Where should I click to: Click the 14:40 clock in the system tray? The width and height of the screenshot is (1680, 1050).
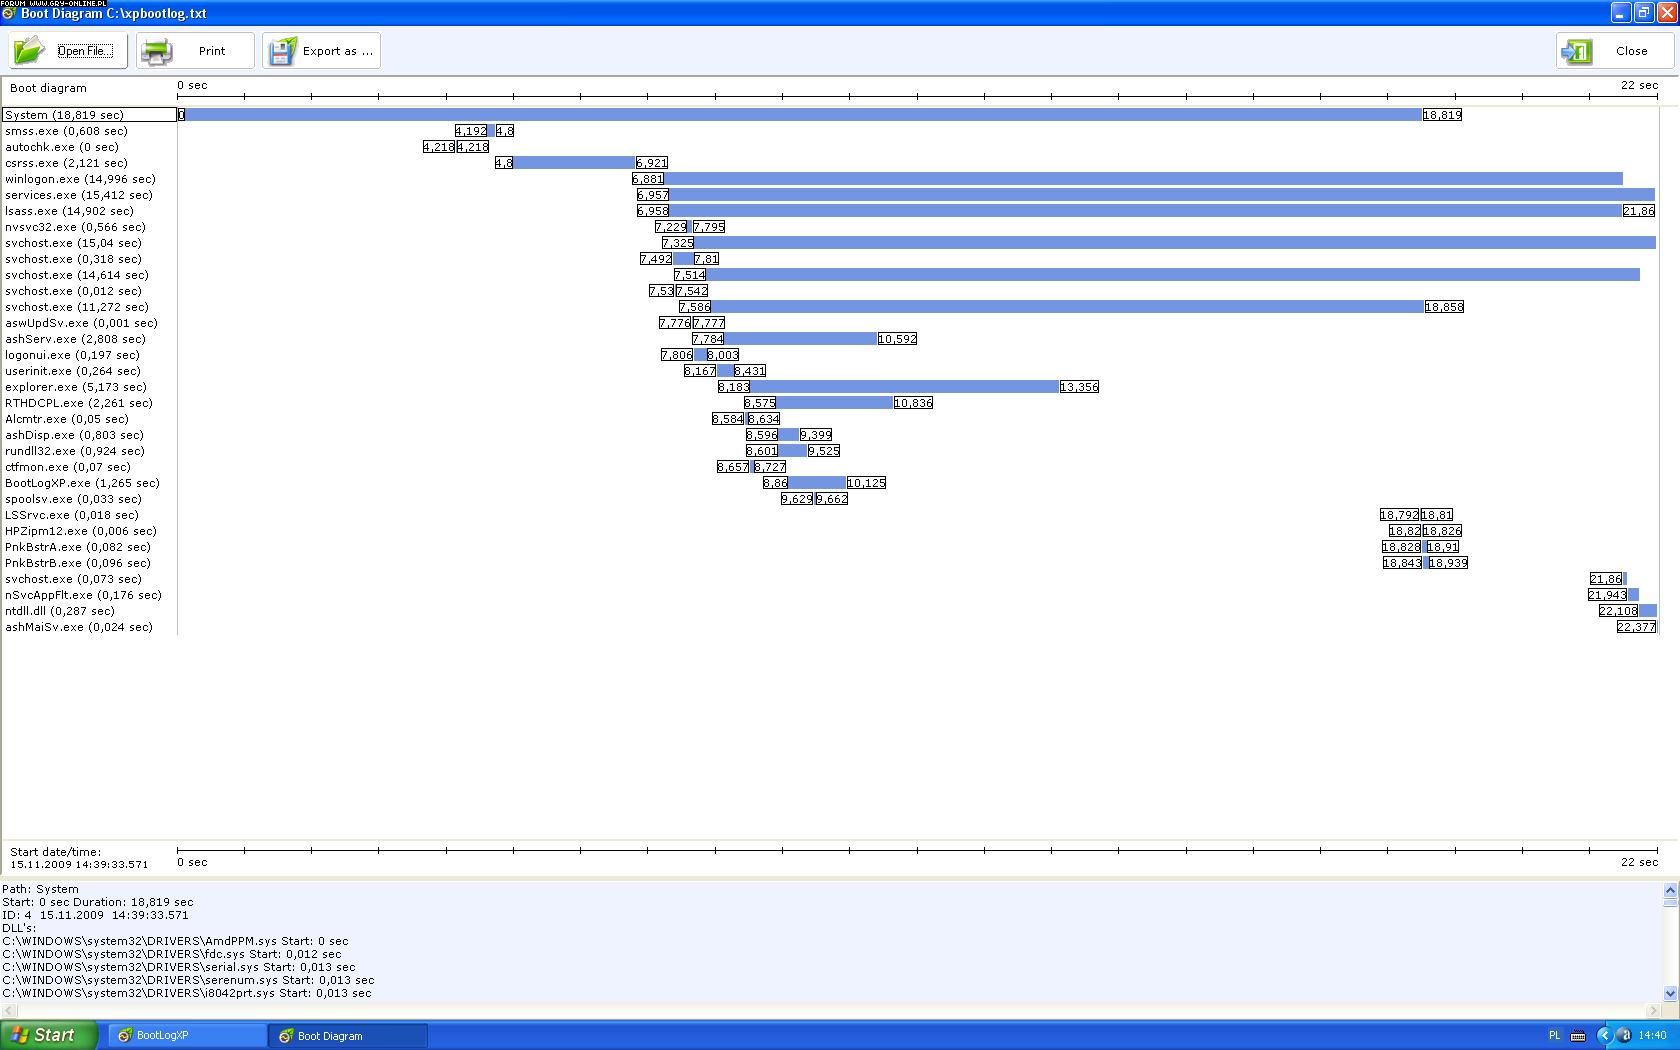pos(1652,1036)
